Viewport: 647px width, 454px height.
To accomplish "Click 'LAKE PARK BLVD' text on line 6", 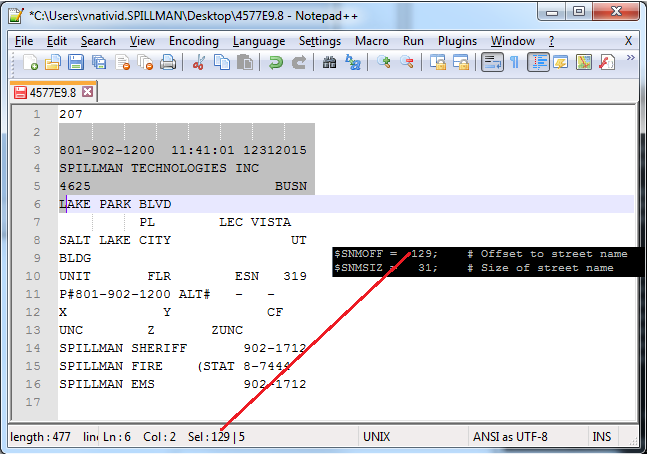I will pyautogui.click(x=115, y=204).
